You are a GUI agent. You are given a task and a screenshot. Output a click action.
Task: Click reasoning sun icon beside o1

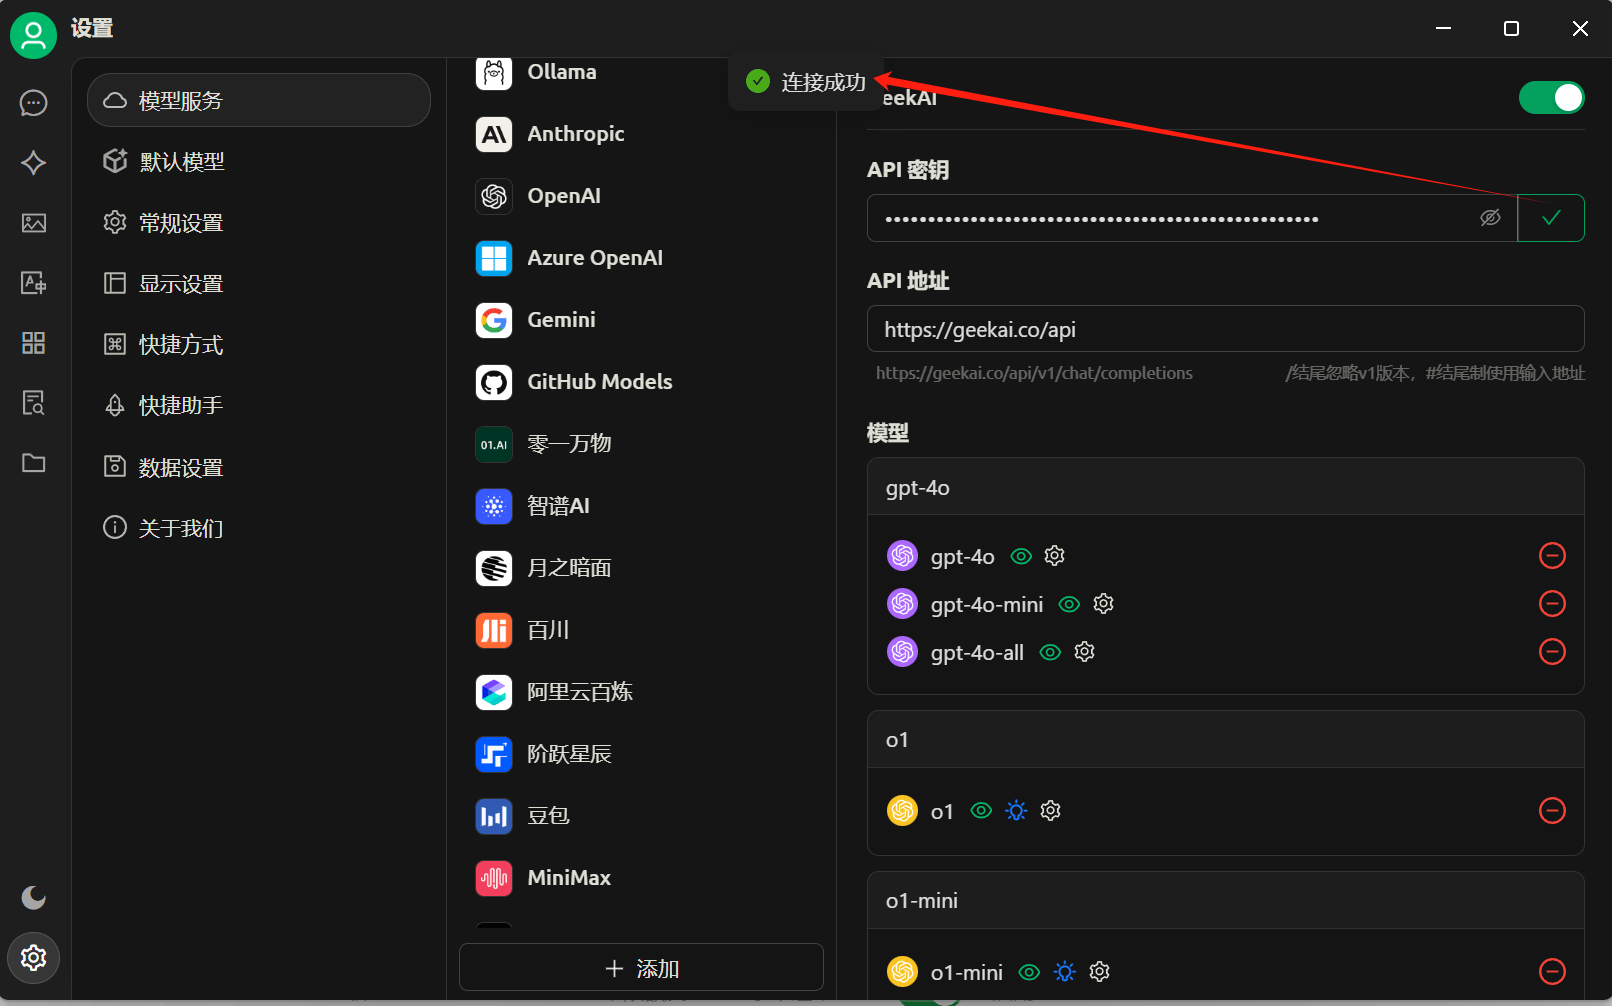coord(1016,811)
